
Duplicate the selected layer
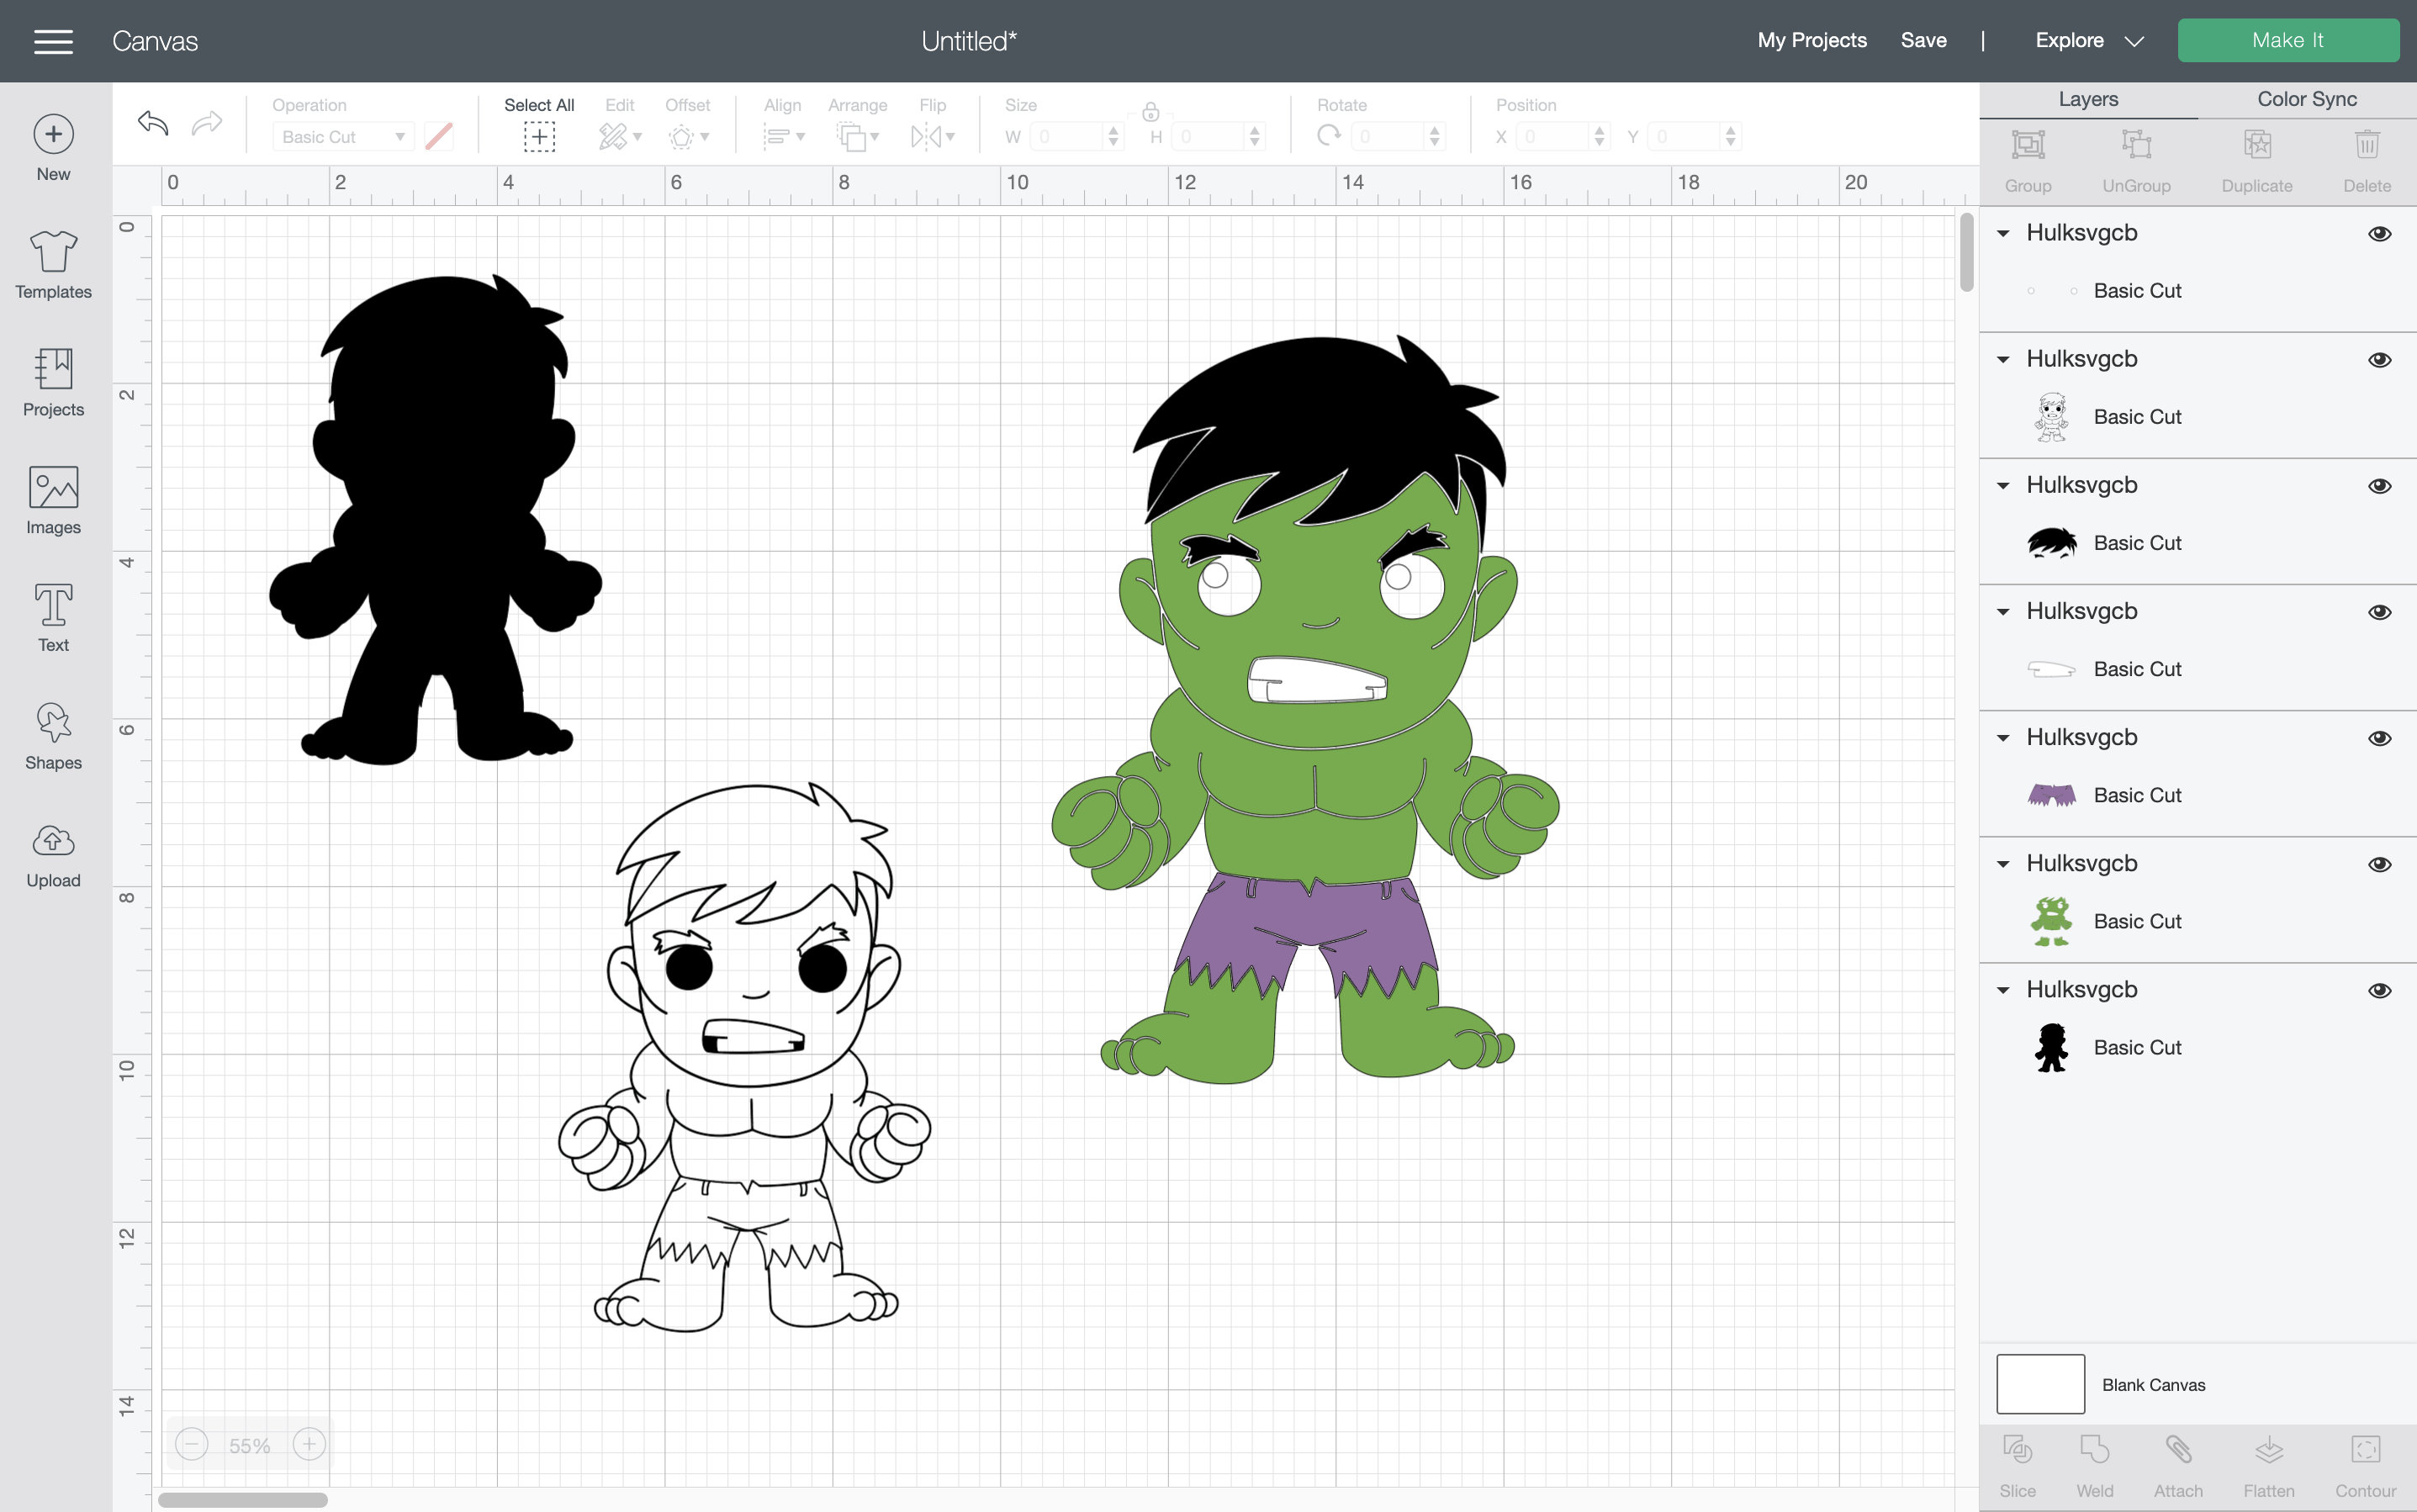[x=2256, y=161]
